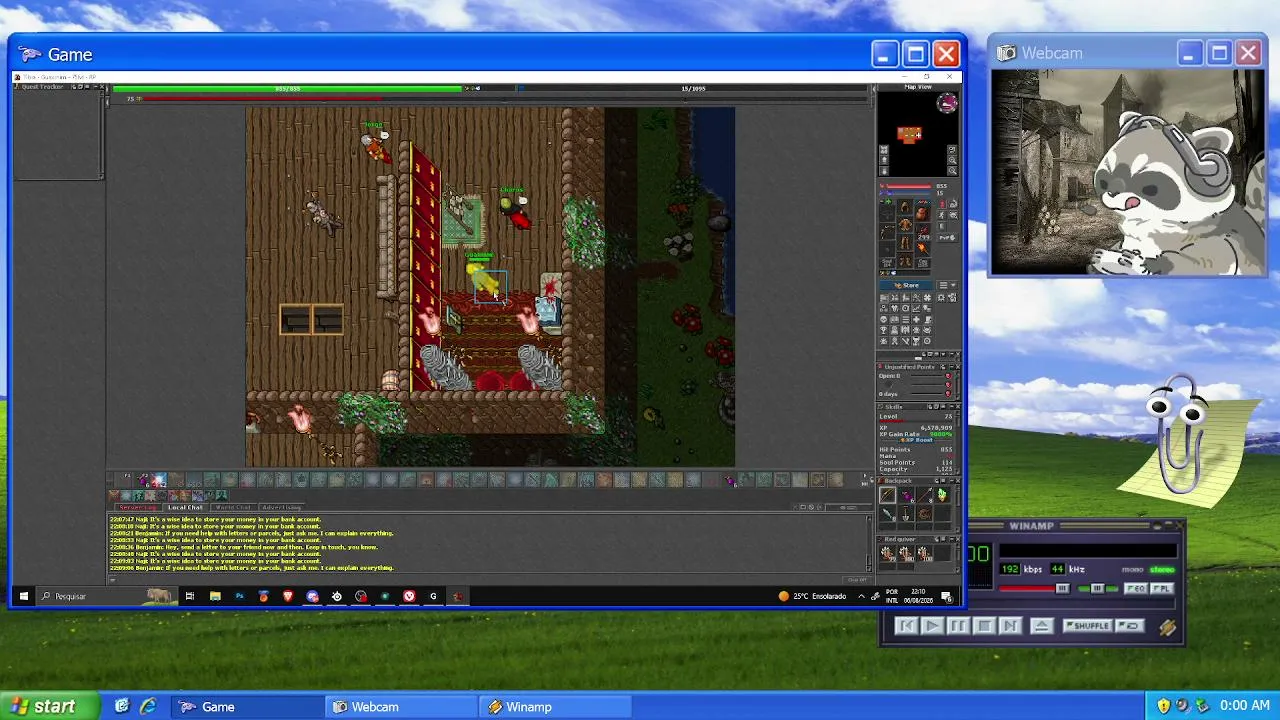Close the Skills panel
Viewport: 1280px width, 720px height.
[x=956, y=407]
